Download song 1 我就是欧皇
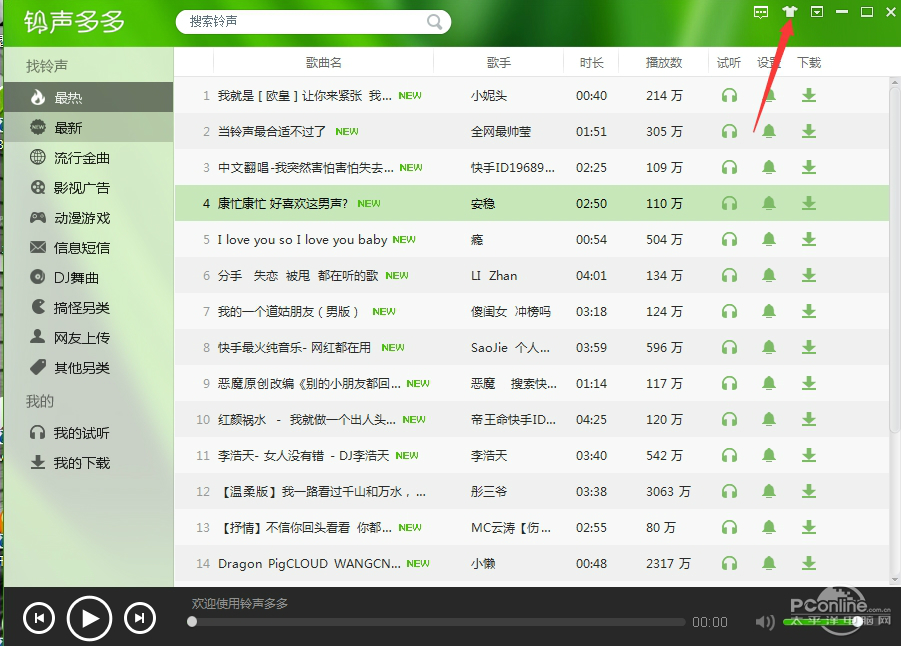901x646 pixels. pyautogui.click(x=809, y=95)
